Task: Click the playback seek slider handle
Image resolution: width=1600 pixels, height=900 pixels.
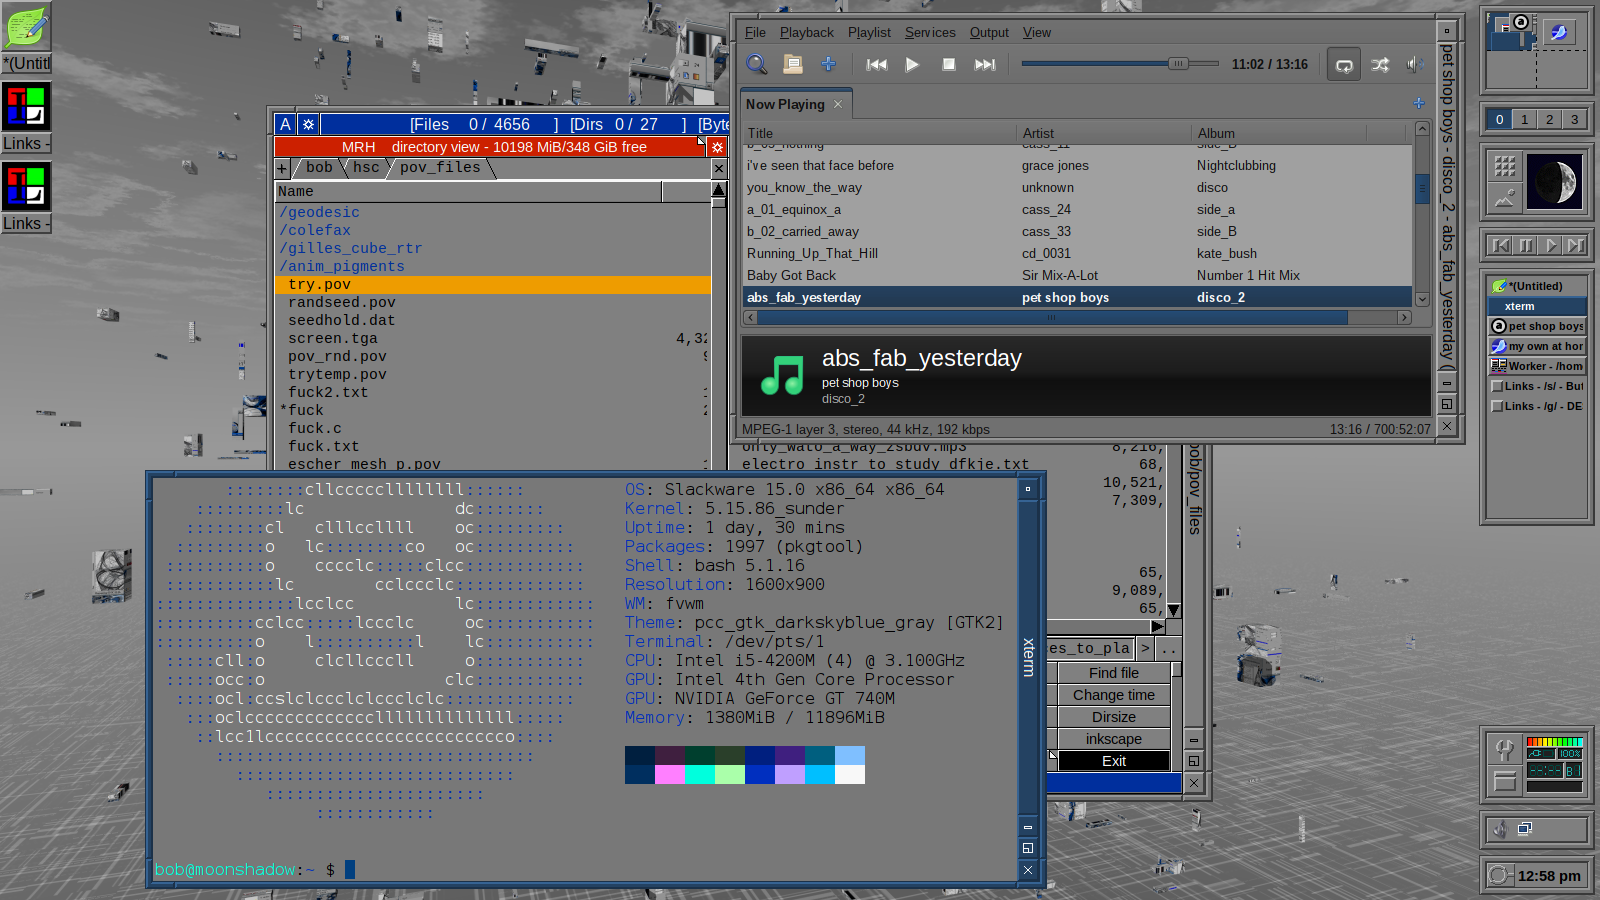Action: coord(1178,64)
